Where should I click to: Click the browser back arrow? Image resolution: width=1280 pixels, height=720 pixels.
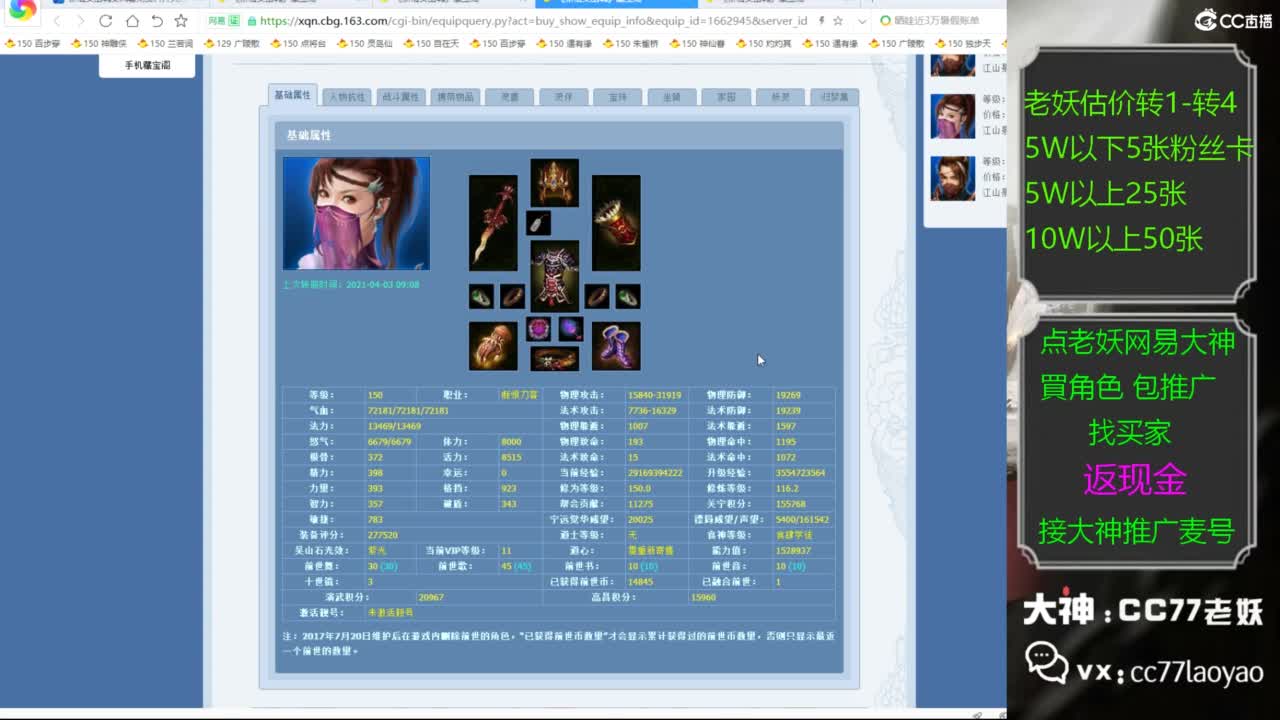click(57, 21)
